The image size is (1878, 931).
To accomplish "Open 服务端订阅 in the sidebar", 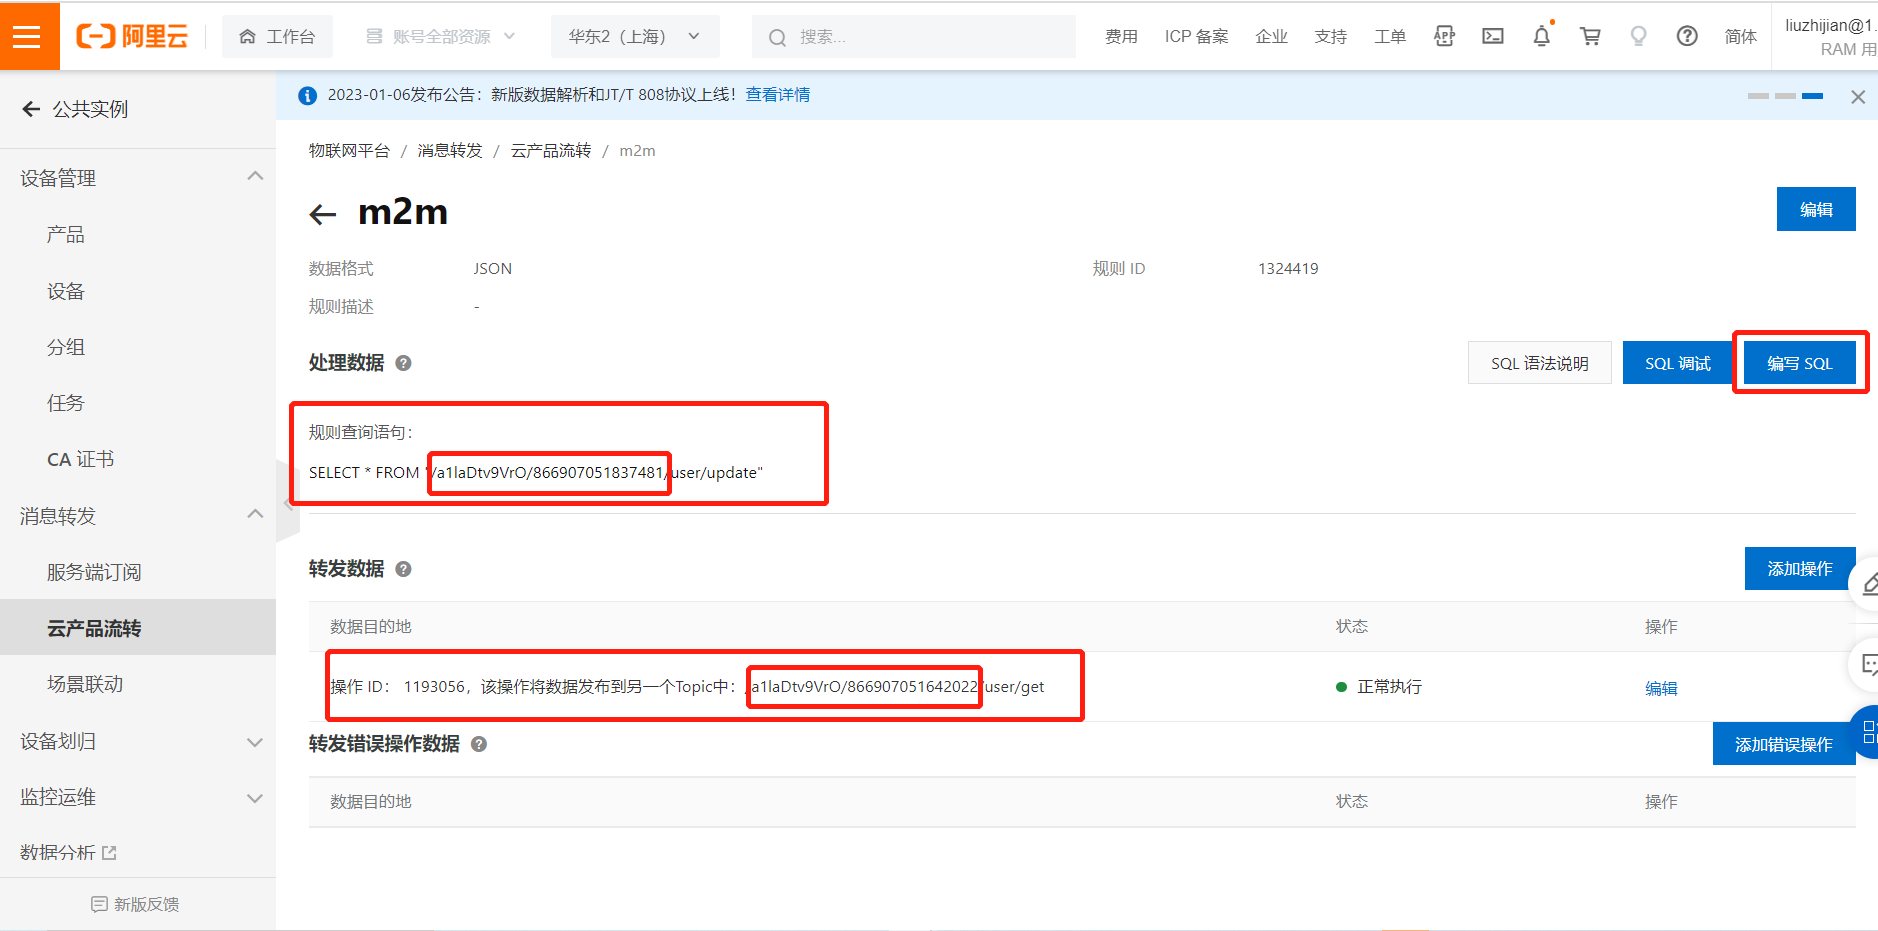I will tap(94, 572).
